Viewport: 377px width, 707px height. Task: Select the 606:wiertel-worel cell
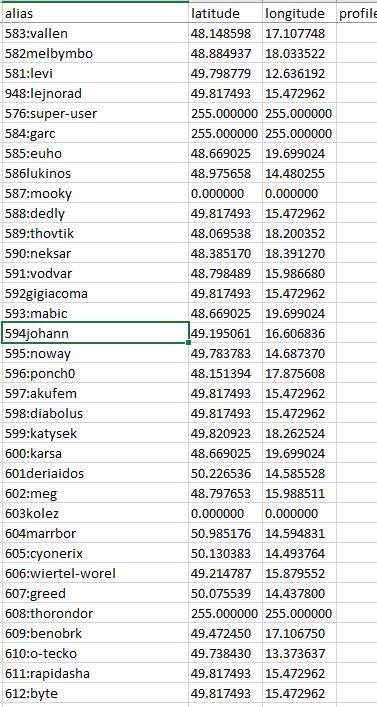click(95, 574)
